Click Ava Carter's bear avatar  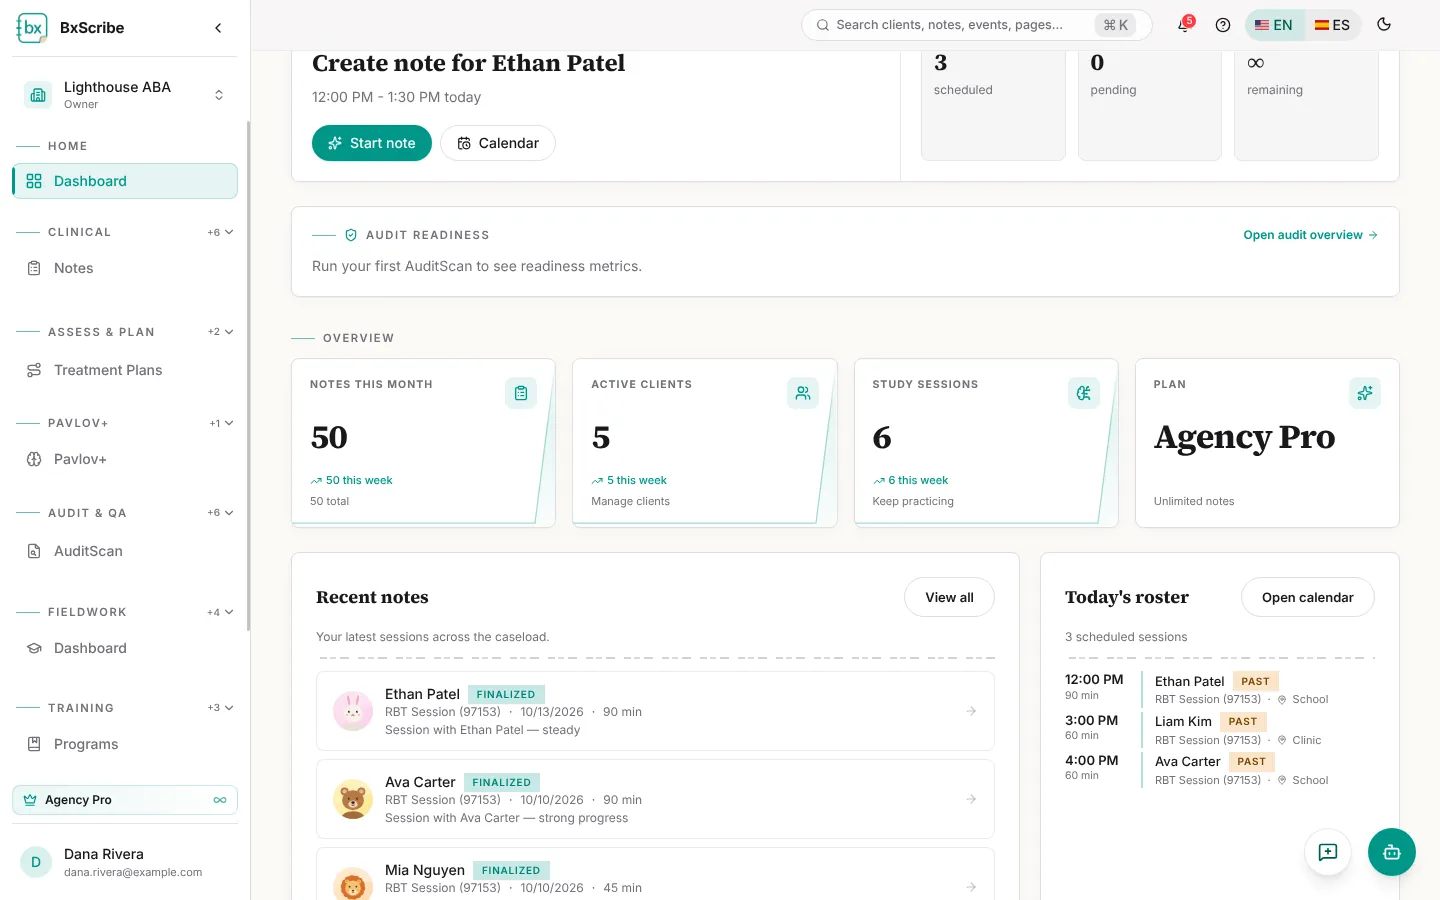353,799
